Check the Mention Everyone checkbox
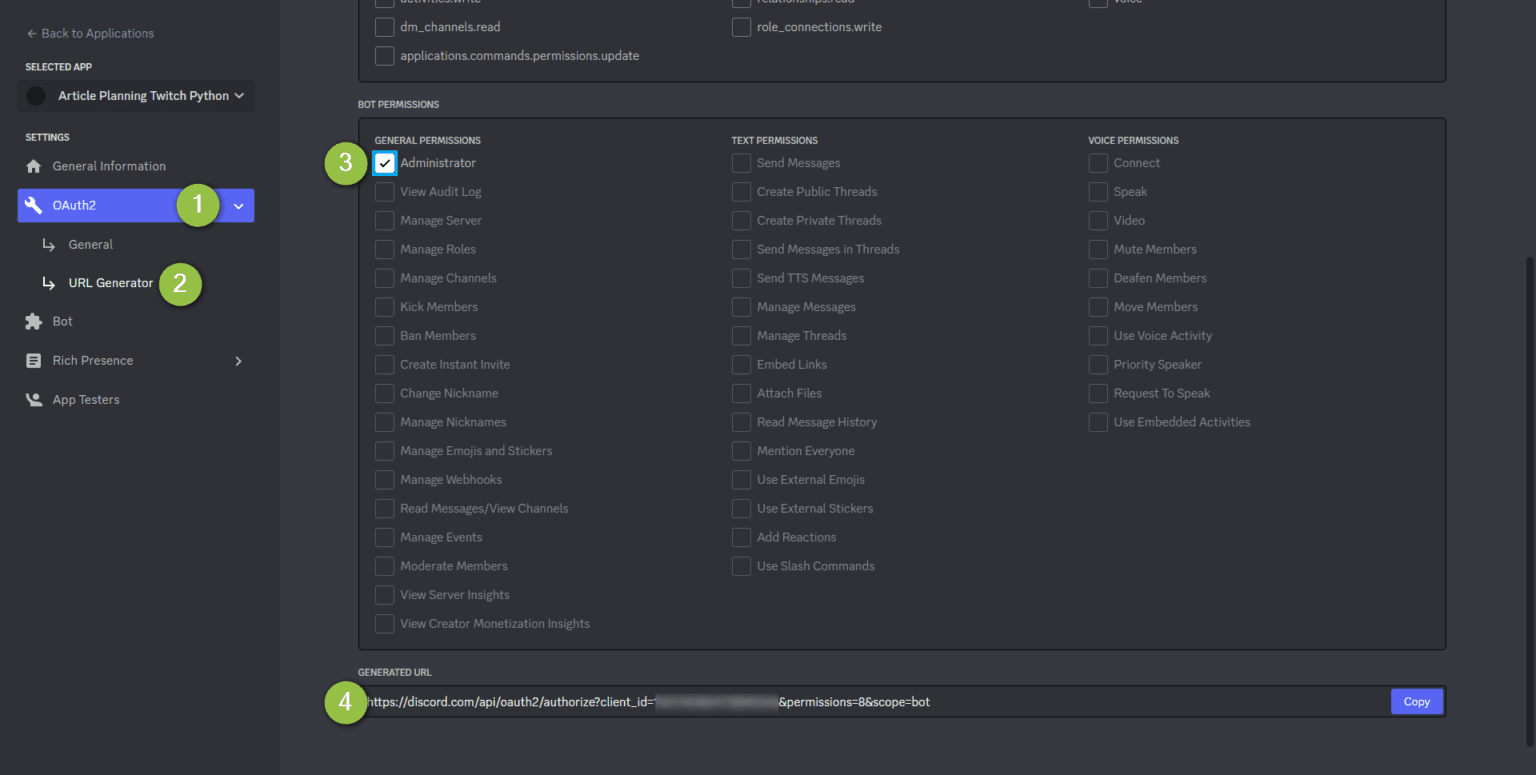Image resolution: width=1536 pixels, height=775 pixels. pyautogui.click(x=741, y=451)
